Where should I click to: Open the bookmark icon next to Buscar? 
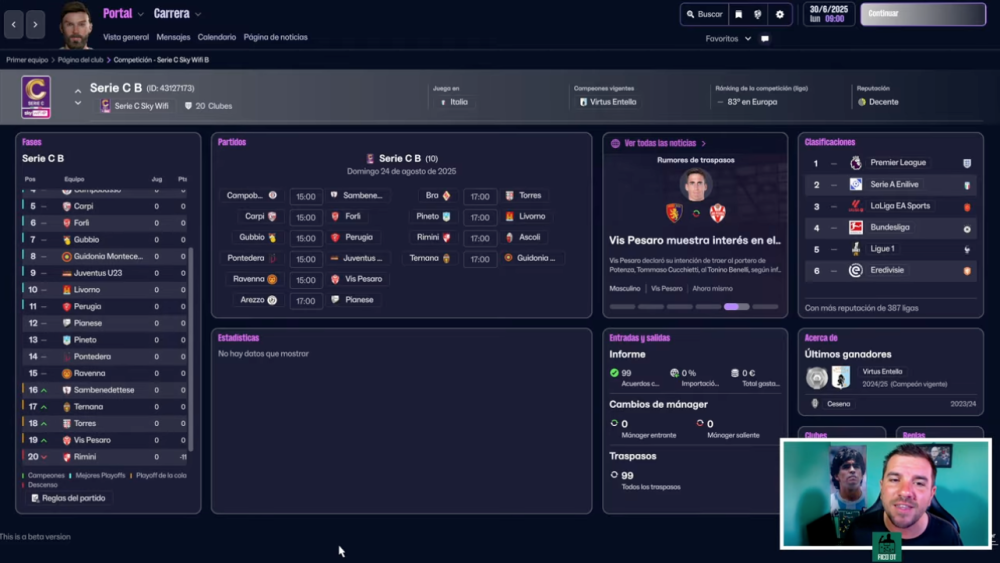click(x=738, y=15)
